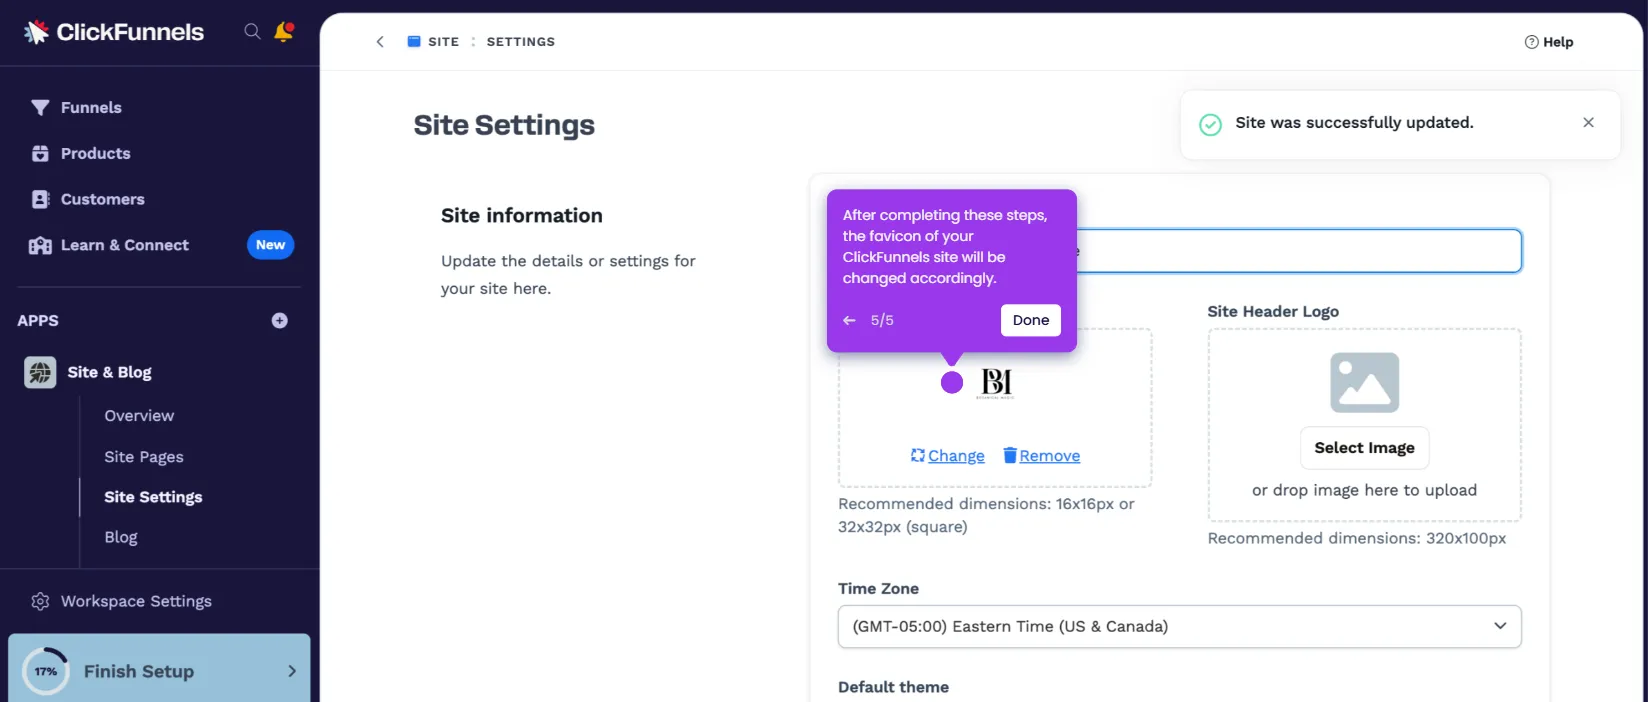1648x702 pixels.
Task: Open Help
Action: click(1549, 42)
